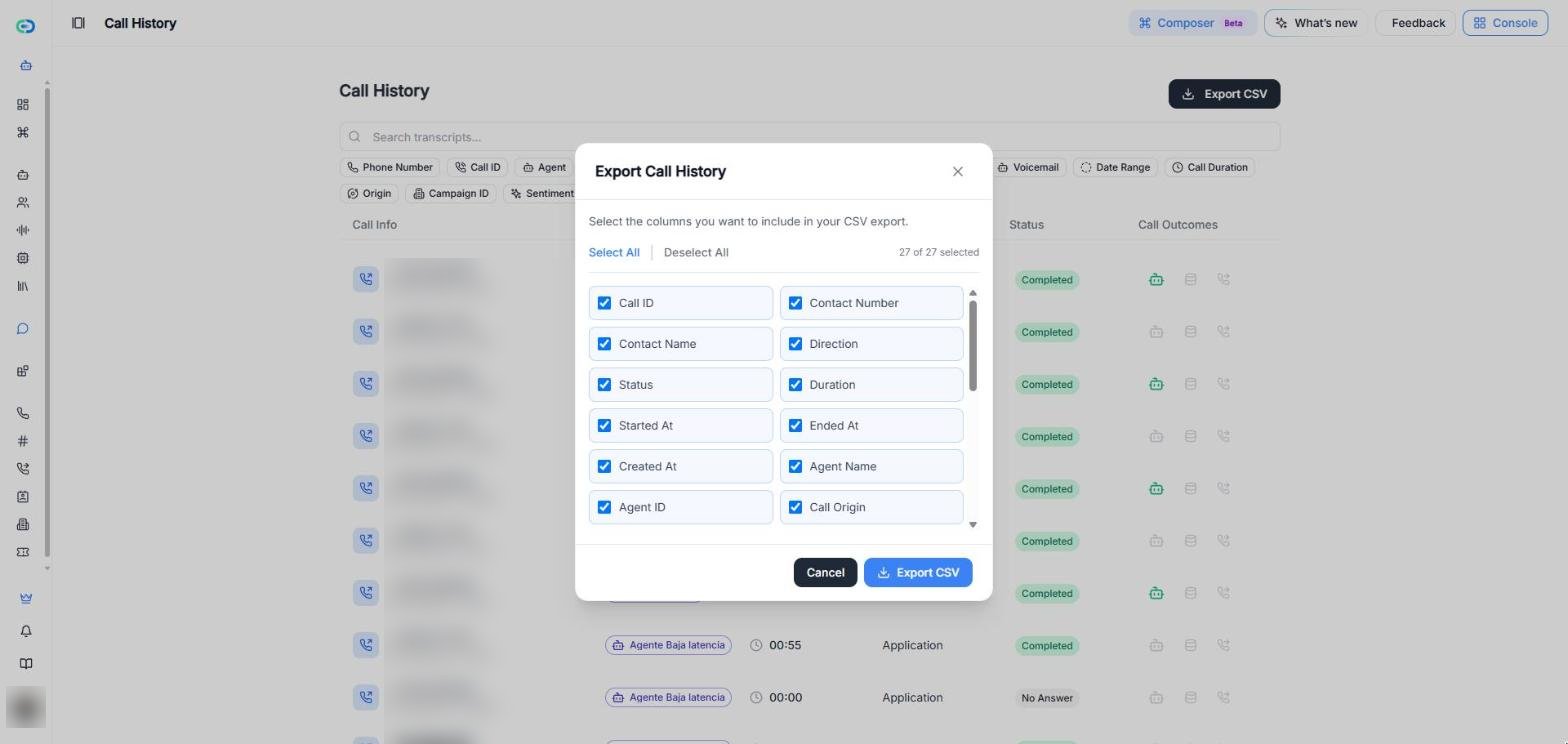Screen dimensions: 1568x744
Task: Uncheck the Agent Name checkbox
Action: click(795, 466)
